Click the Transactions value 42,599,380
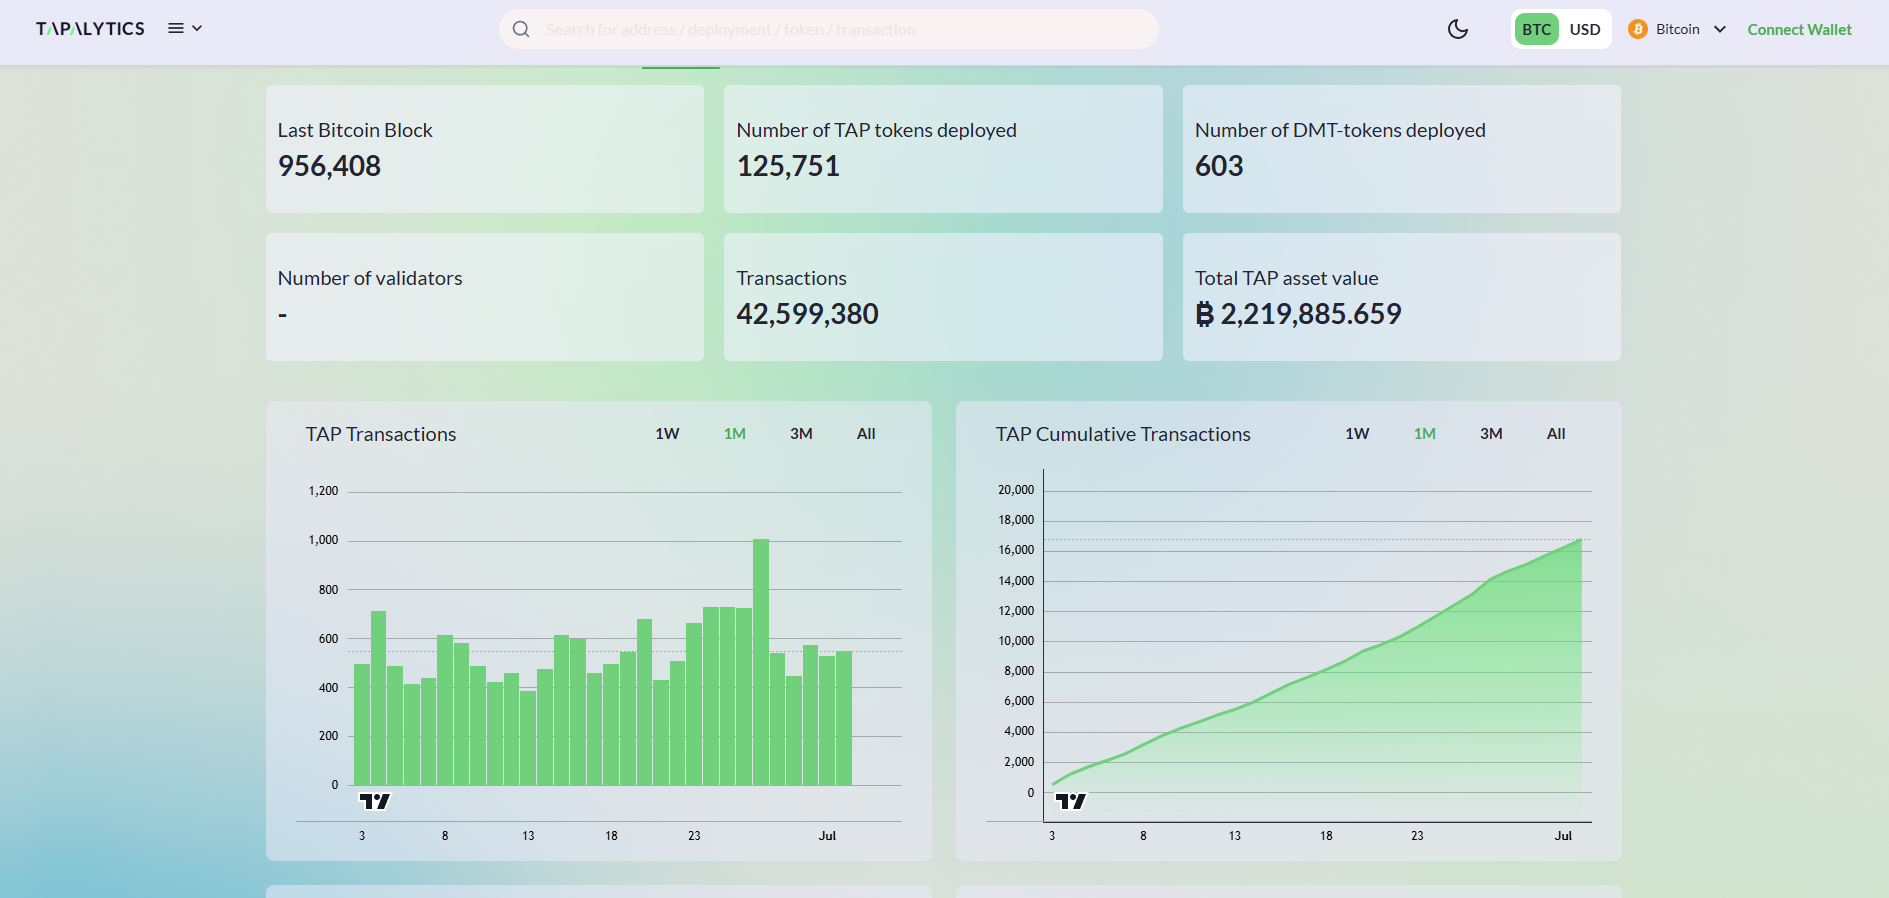The width and height of the screenshot is (1889, 898). click(x=807, y=314)
